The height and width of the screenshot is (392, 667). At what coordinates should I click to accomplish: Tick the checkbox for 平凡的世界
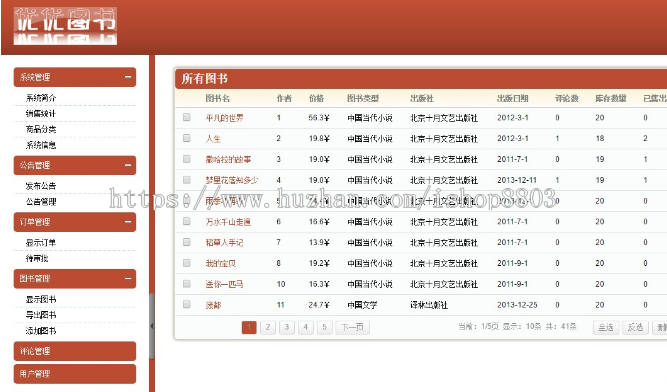[186, 117]
